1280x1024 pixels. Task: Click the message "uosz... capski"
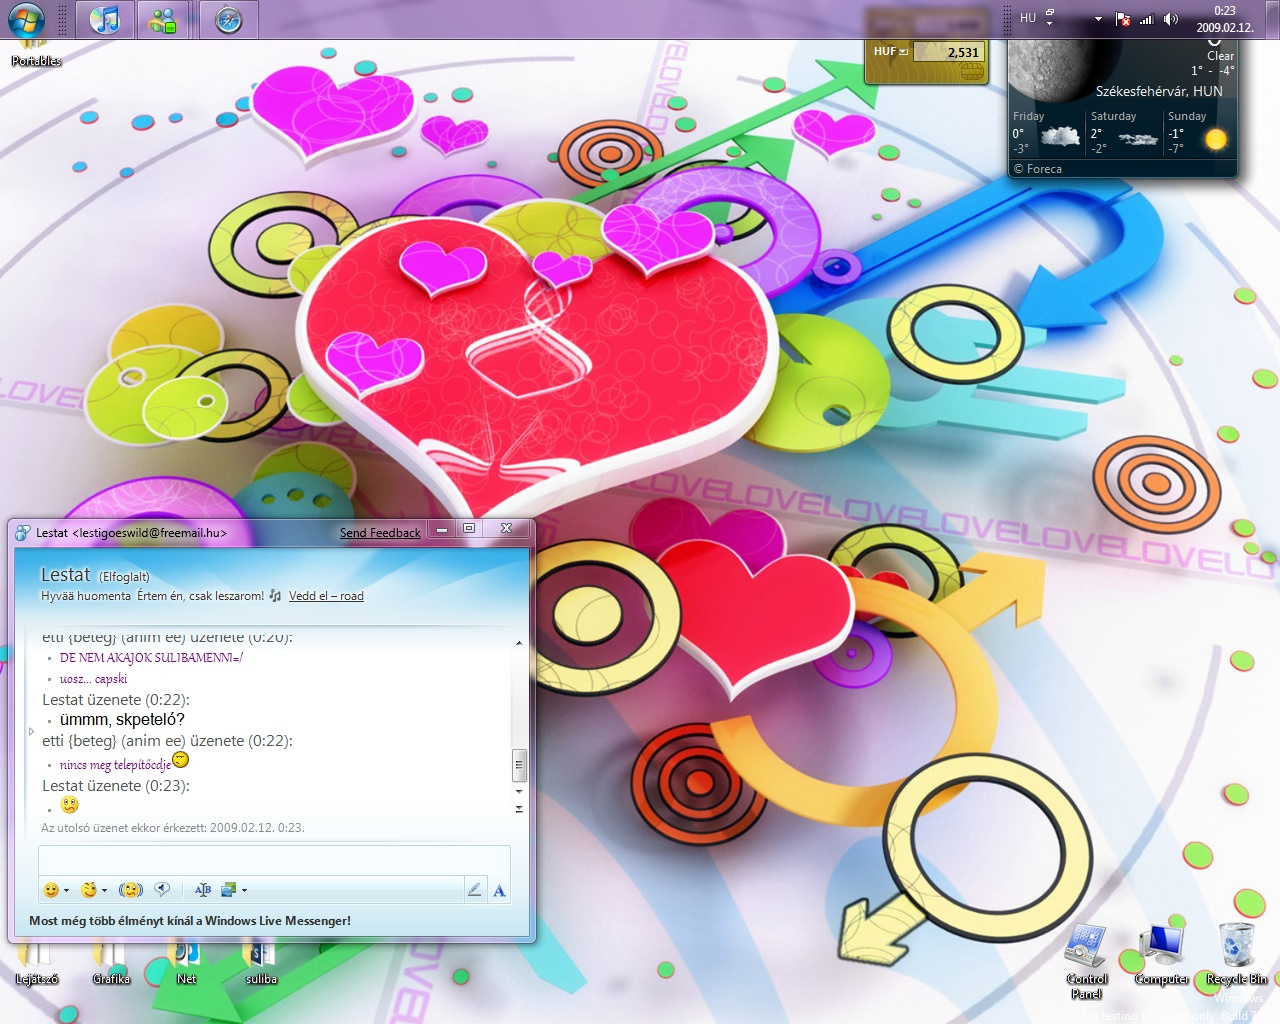(93, 679)
